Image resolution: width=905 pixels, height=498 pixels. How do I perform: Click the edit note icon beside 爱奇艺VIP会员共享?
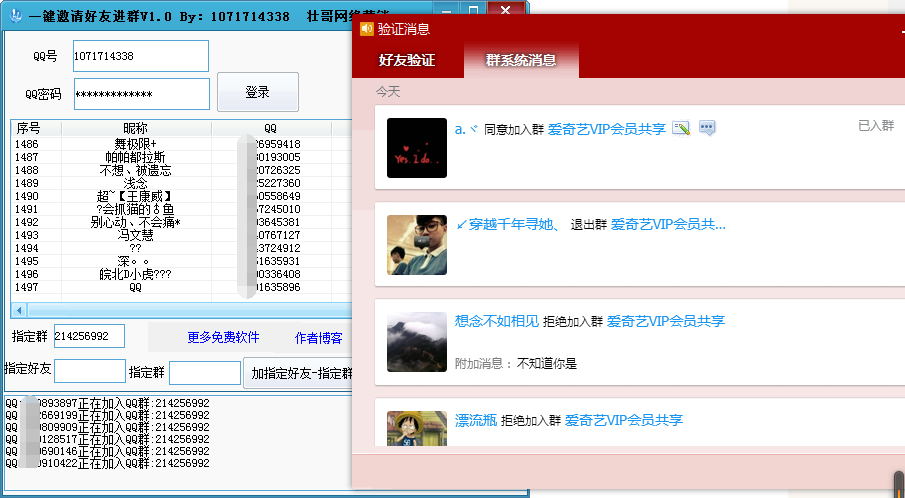click(681, 128)
